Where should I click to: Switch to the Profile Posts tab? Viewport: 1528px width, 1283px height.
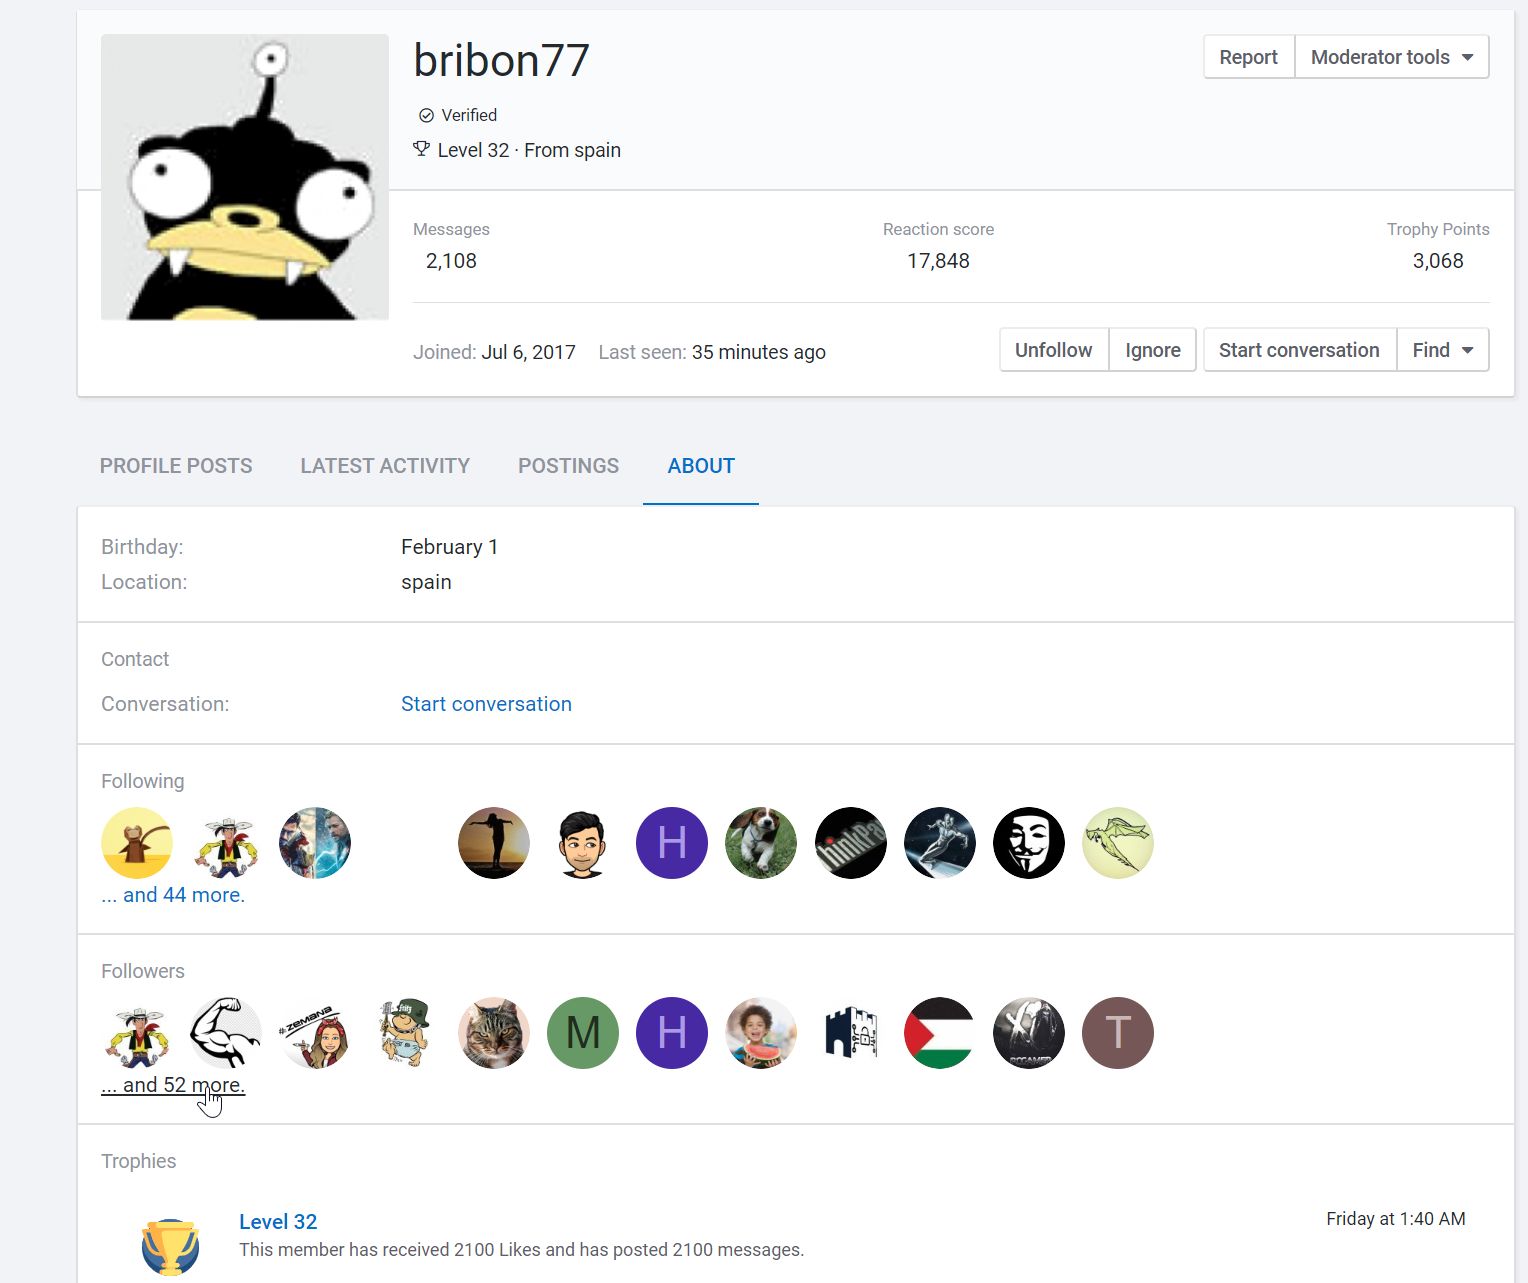coord(176,466)
